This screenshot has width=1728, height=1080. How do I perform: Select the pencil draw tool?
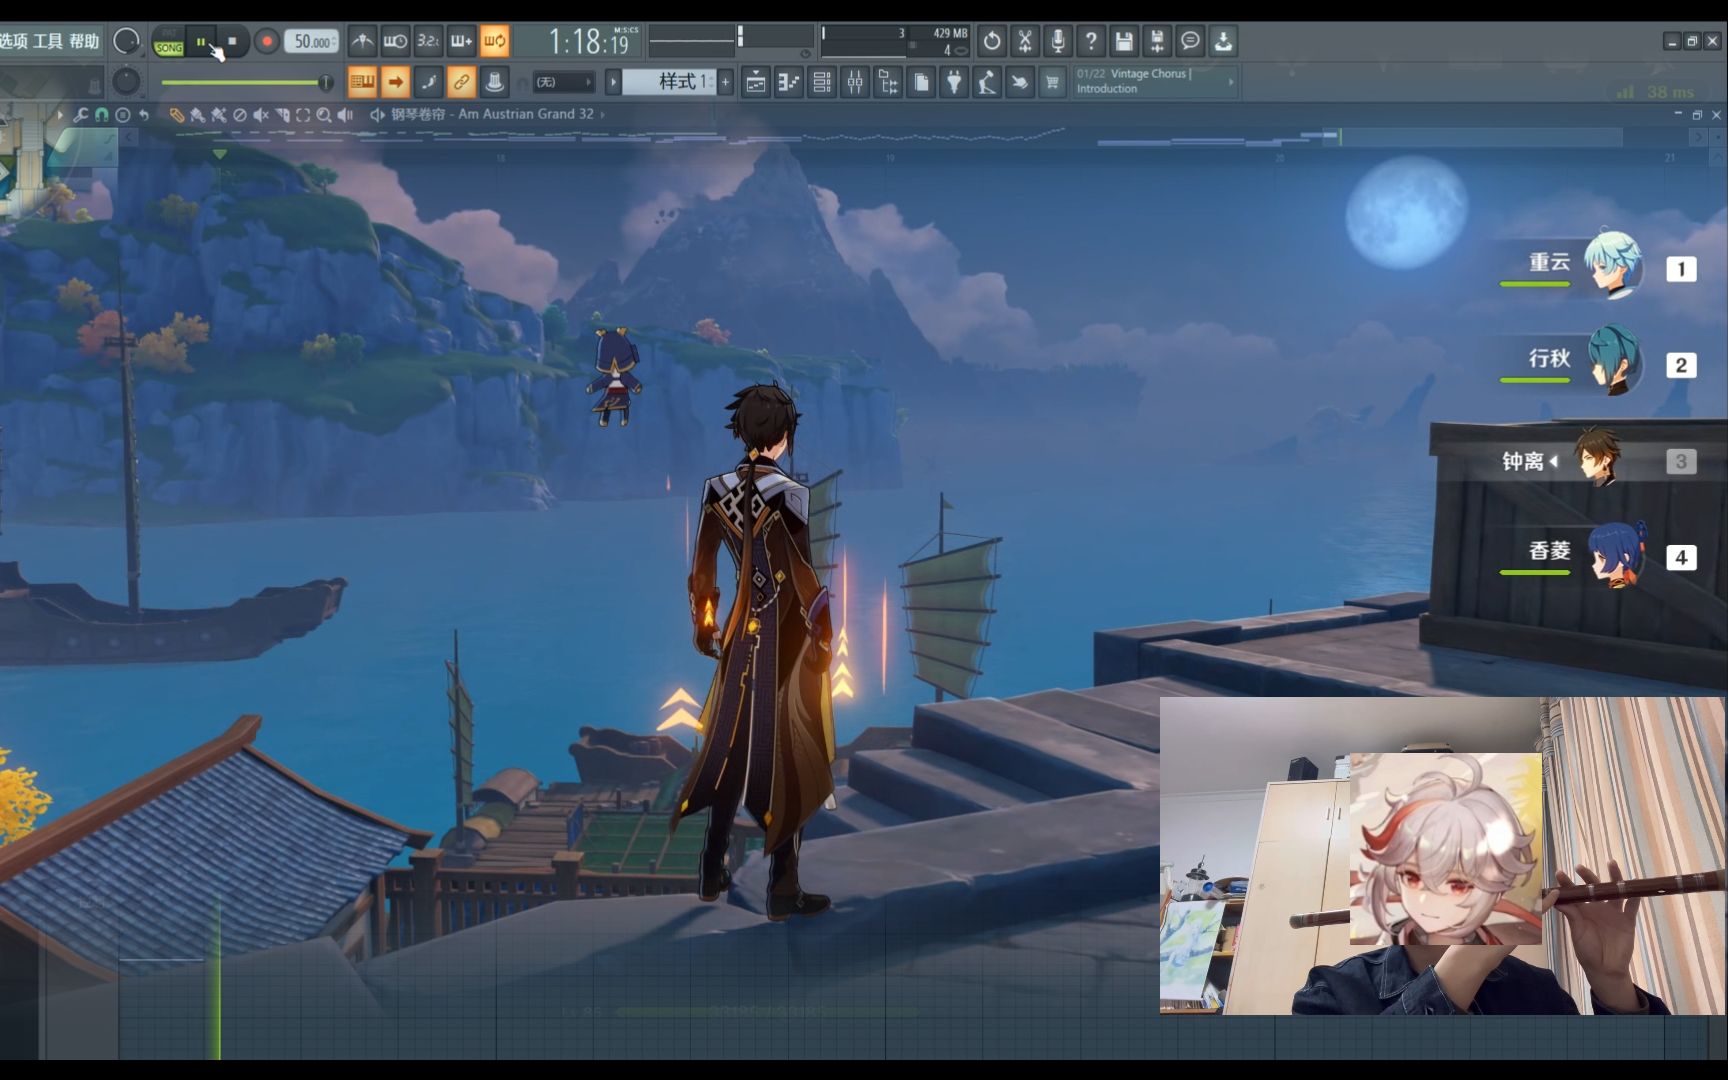click(176, 115)
